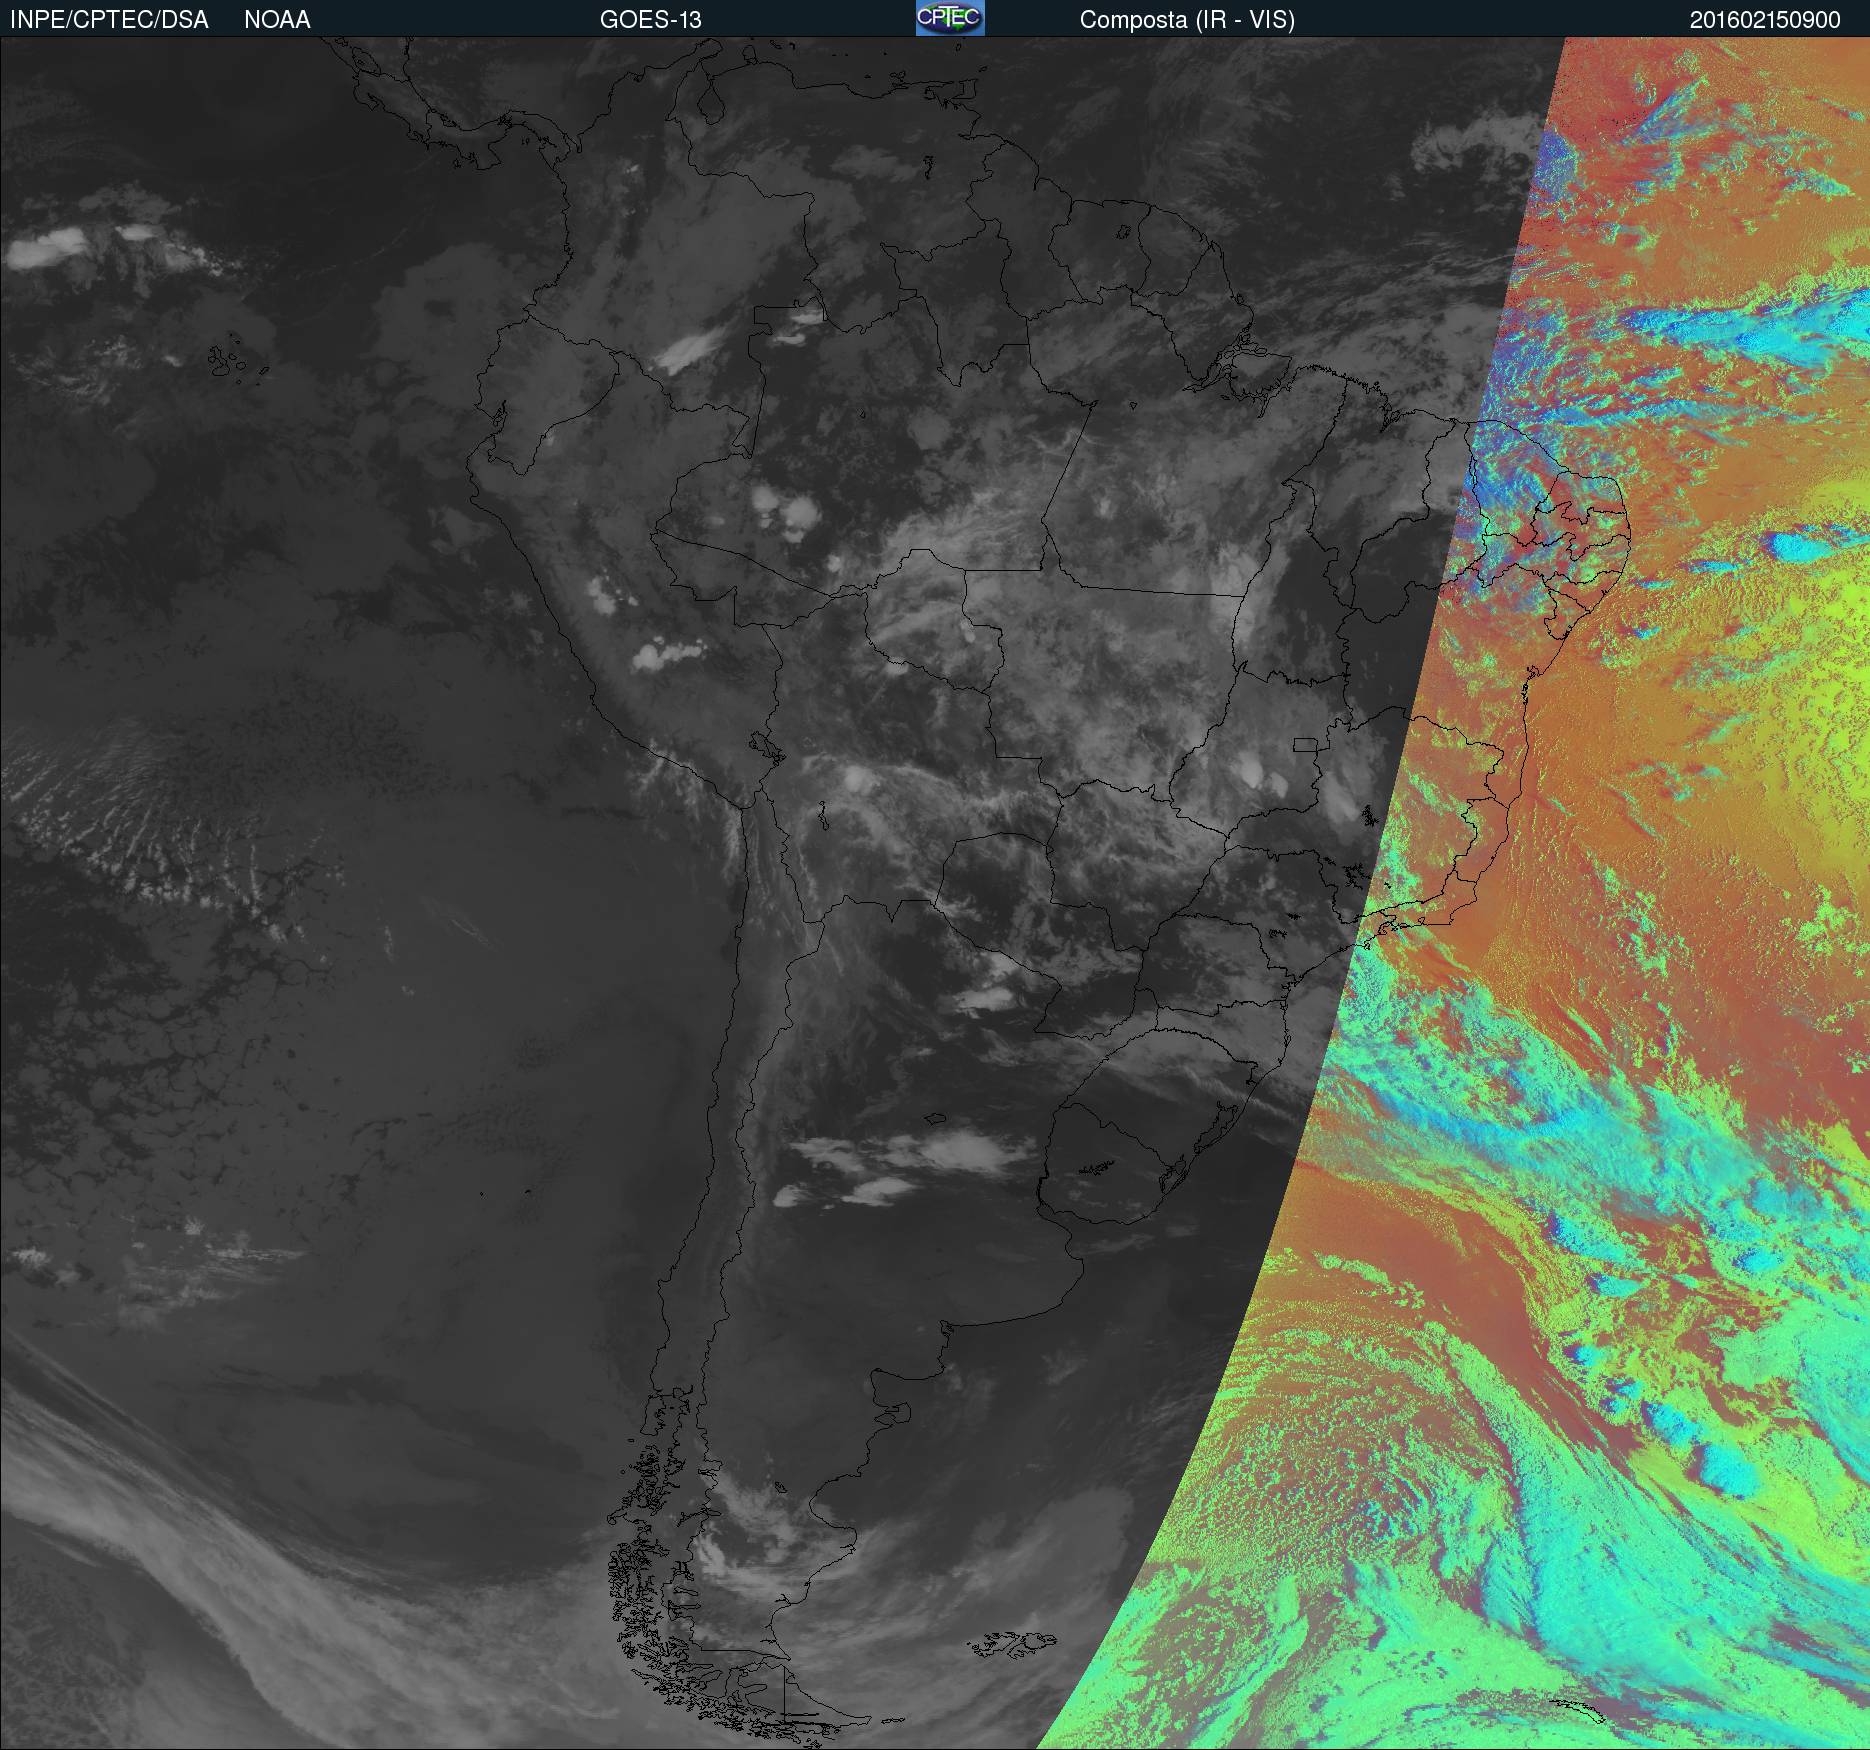
Task: Select the GOES-13 satellite label
Action: click(x=650, y=20)
